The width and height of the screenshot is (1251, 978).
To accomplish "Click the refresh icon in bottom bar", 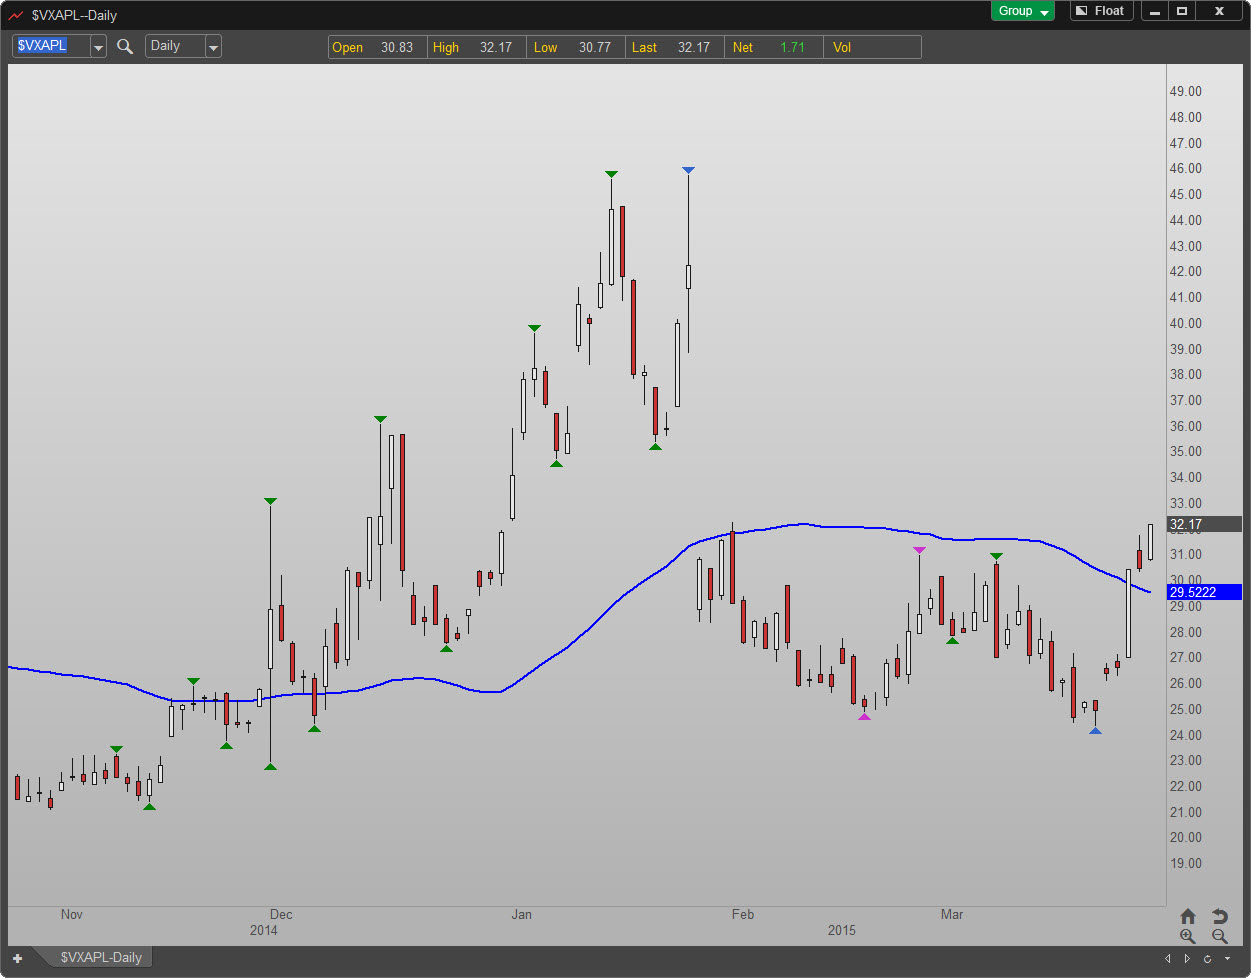I will tap(1208, 959).
